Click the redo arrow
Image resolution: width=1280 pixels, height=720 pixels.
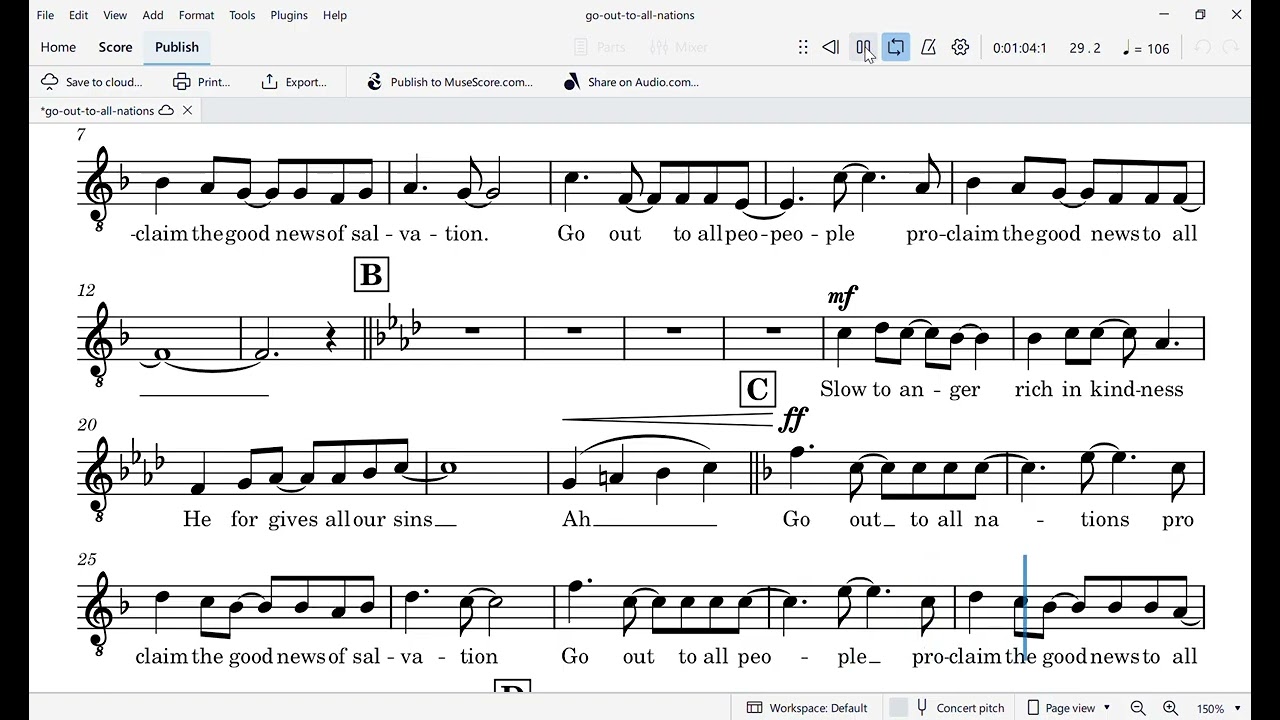(1231, 47)
